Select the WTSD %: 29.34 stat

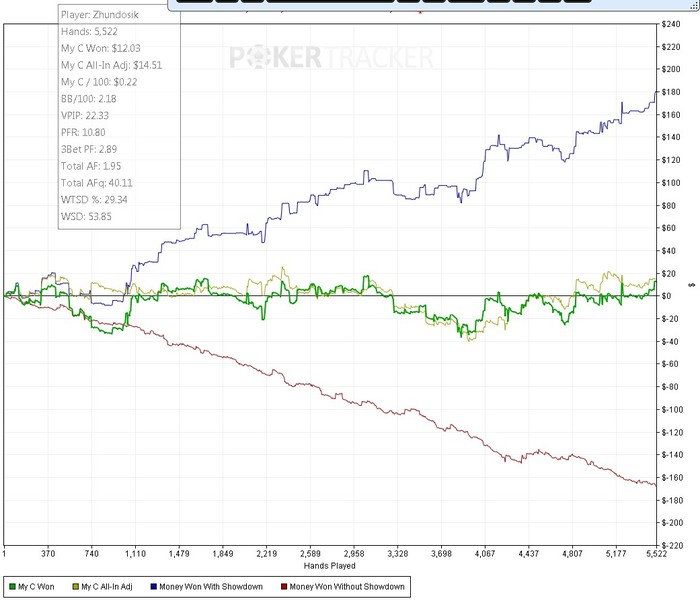click(x=94, y=200)
